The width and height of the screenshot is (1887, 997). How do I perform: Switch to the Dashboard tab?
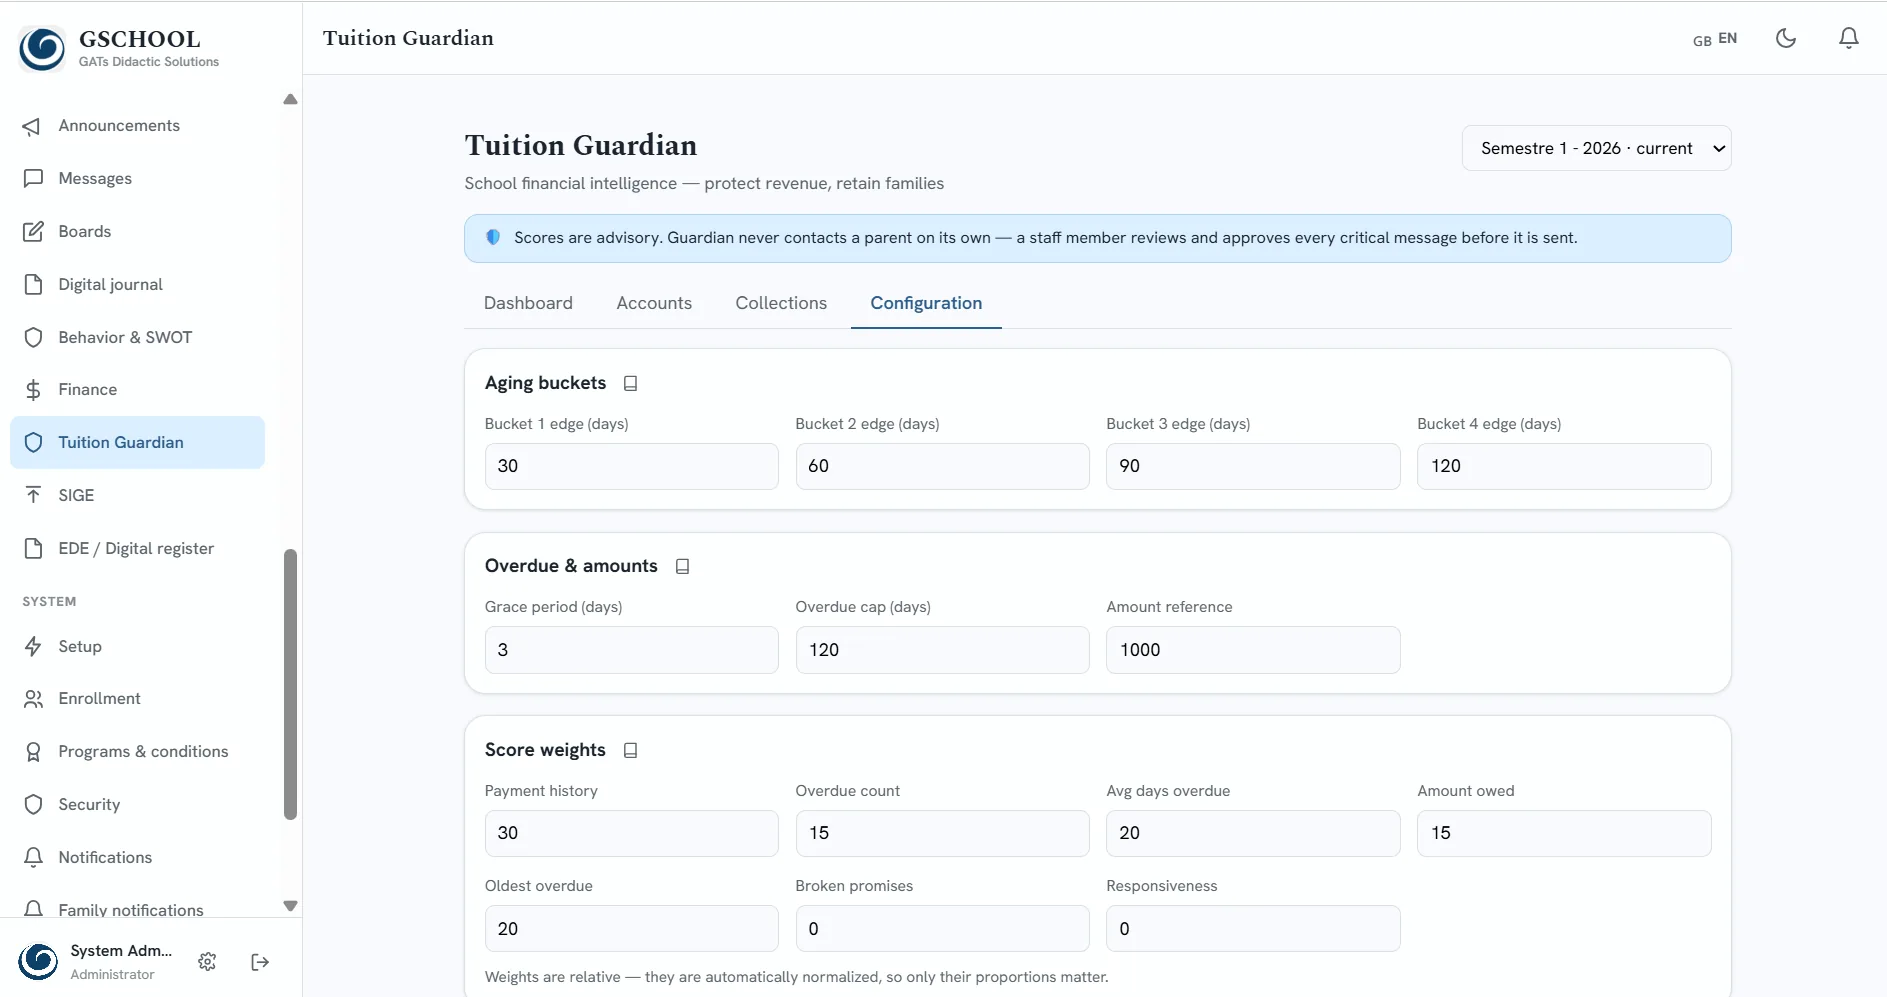click(528, 303)
